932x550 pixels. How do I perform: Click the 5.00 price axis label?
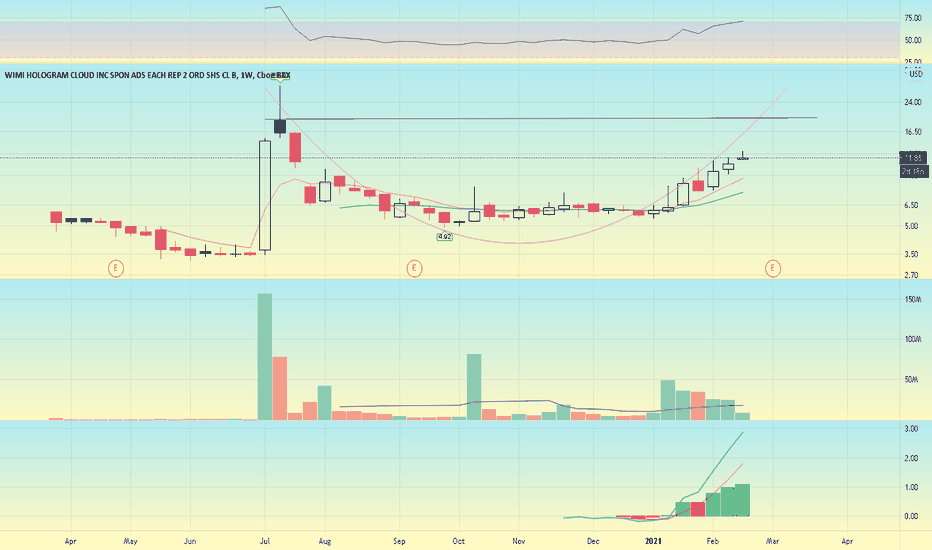tap(912, 226)
